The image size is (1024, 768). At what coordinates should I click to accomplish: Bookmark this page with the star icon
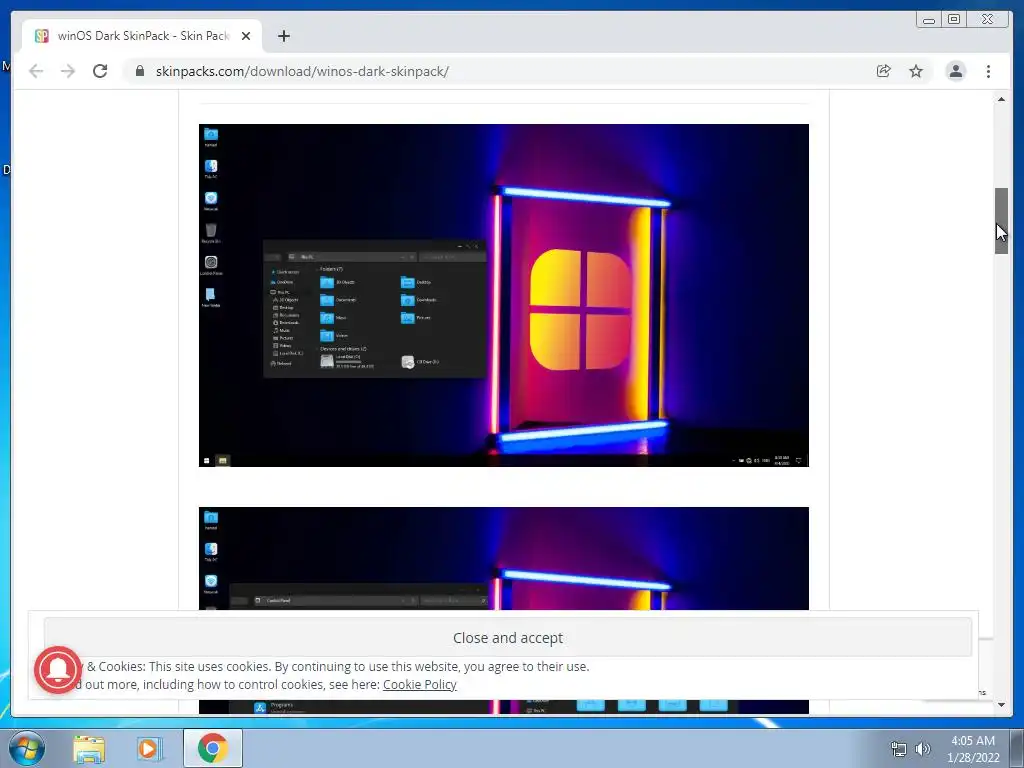click(x=916, y=71)
